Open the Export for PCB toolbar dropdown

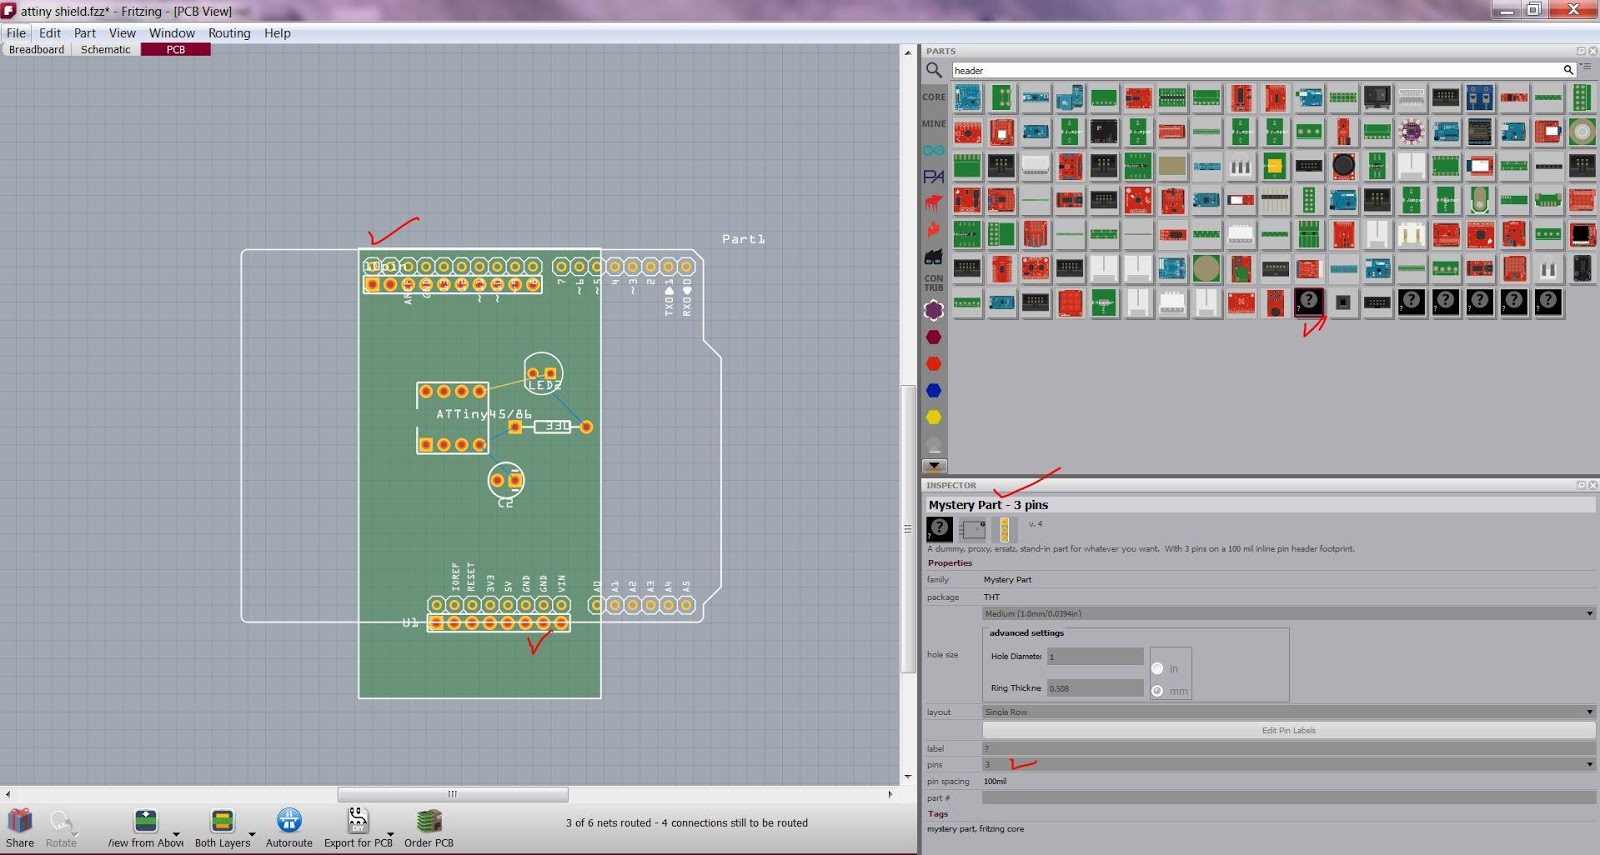point(390,834)
